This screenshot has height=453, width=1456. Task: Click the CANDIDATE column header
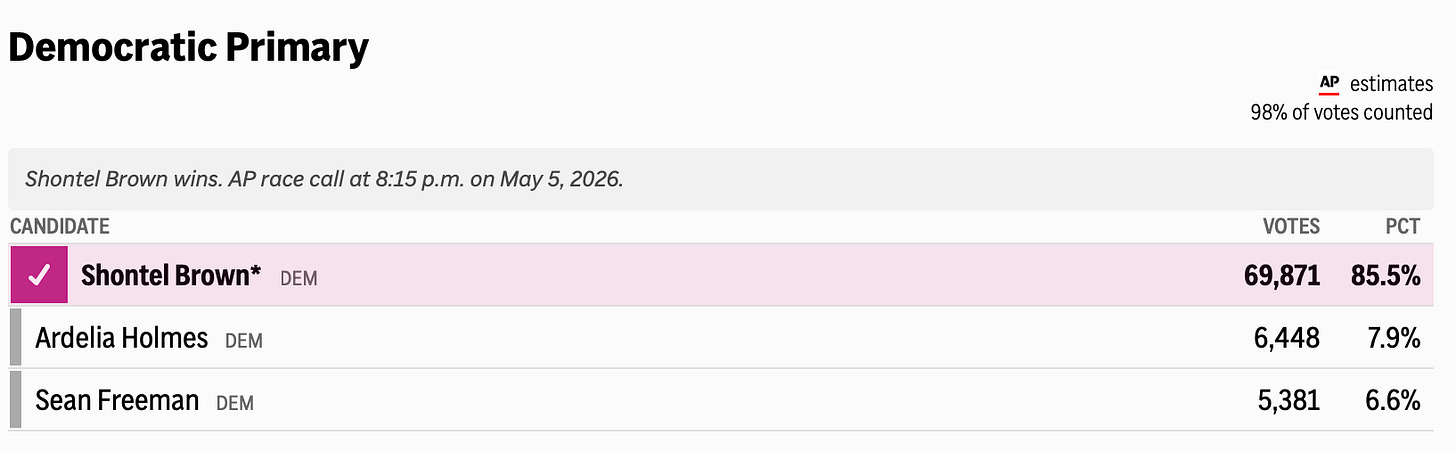tap(60, 226)
